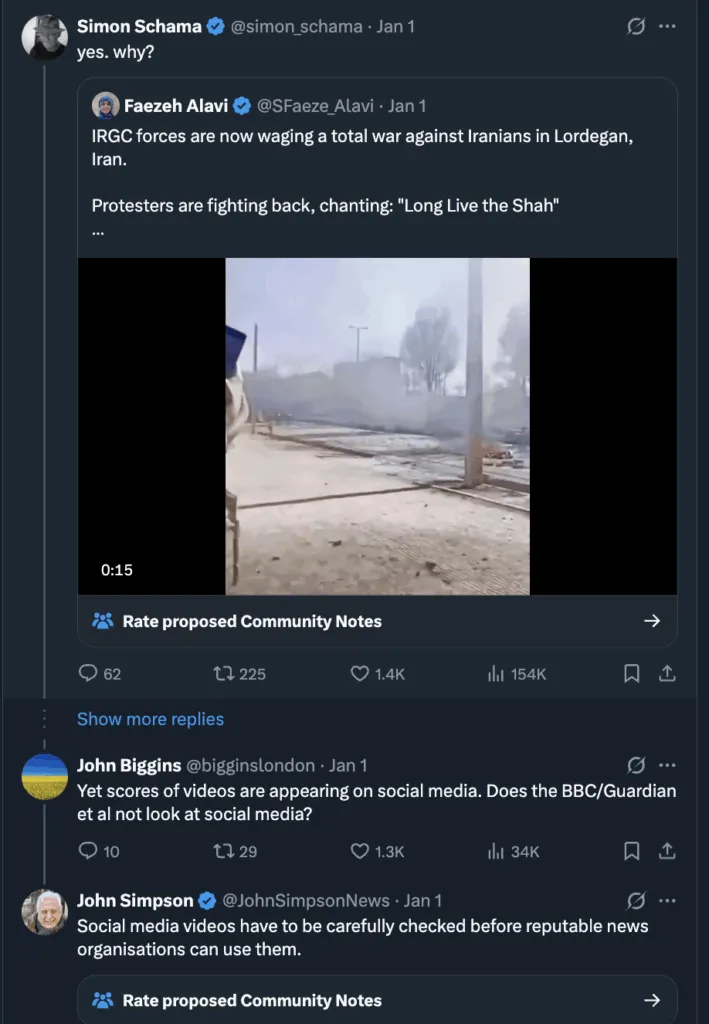This screenshot has width=709, height=1024.
Task: Bookmark John Biggins's reply
Action: click(632, 851)
